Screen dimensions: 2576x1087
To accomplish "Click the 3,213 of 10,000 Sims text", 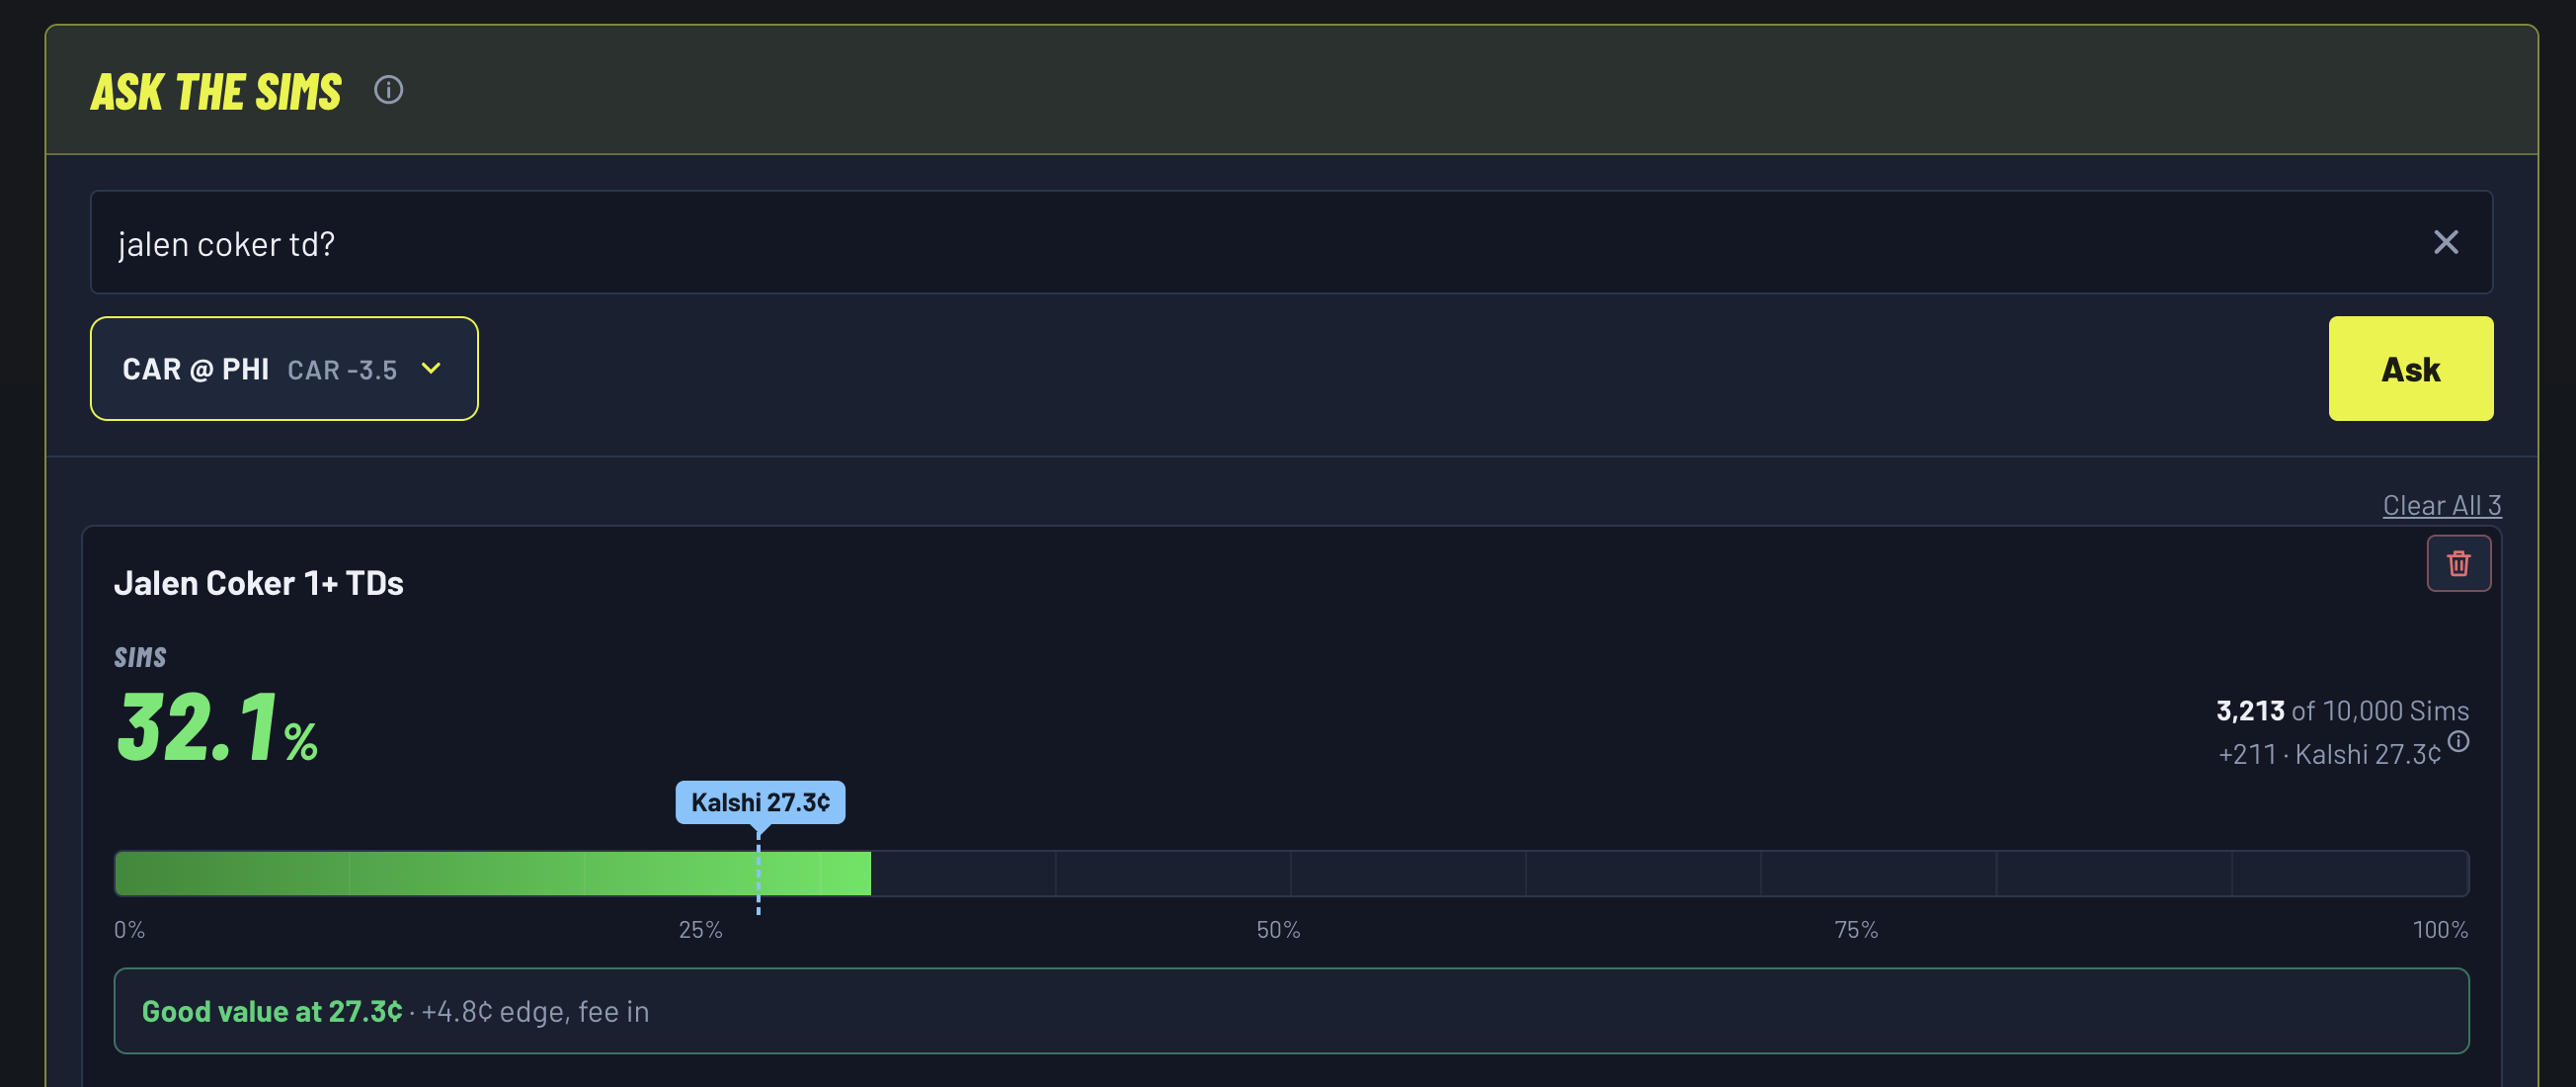I will [x=2342, y=710].
